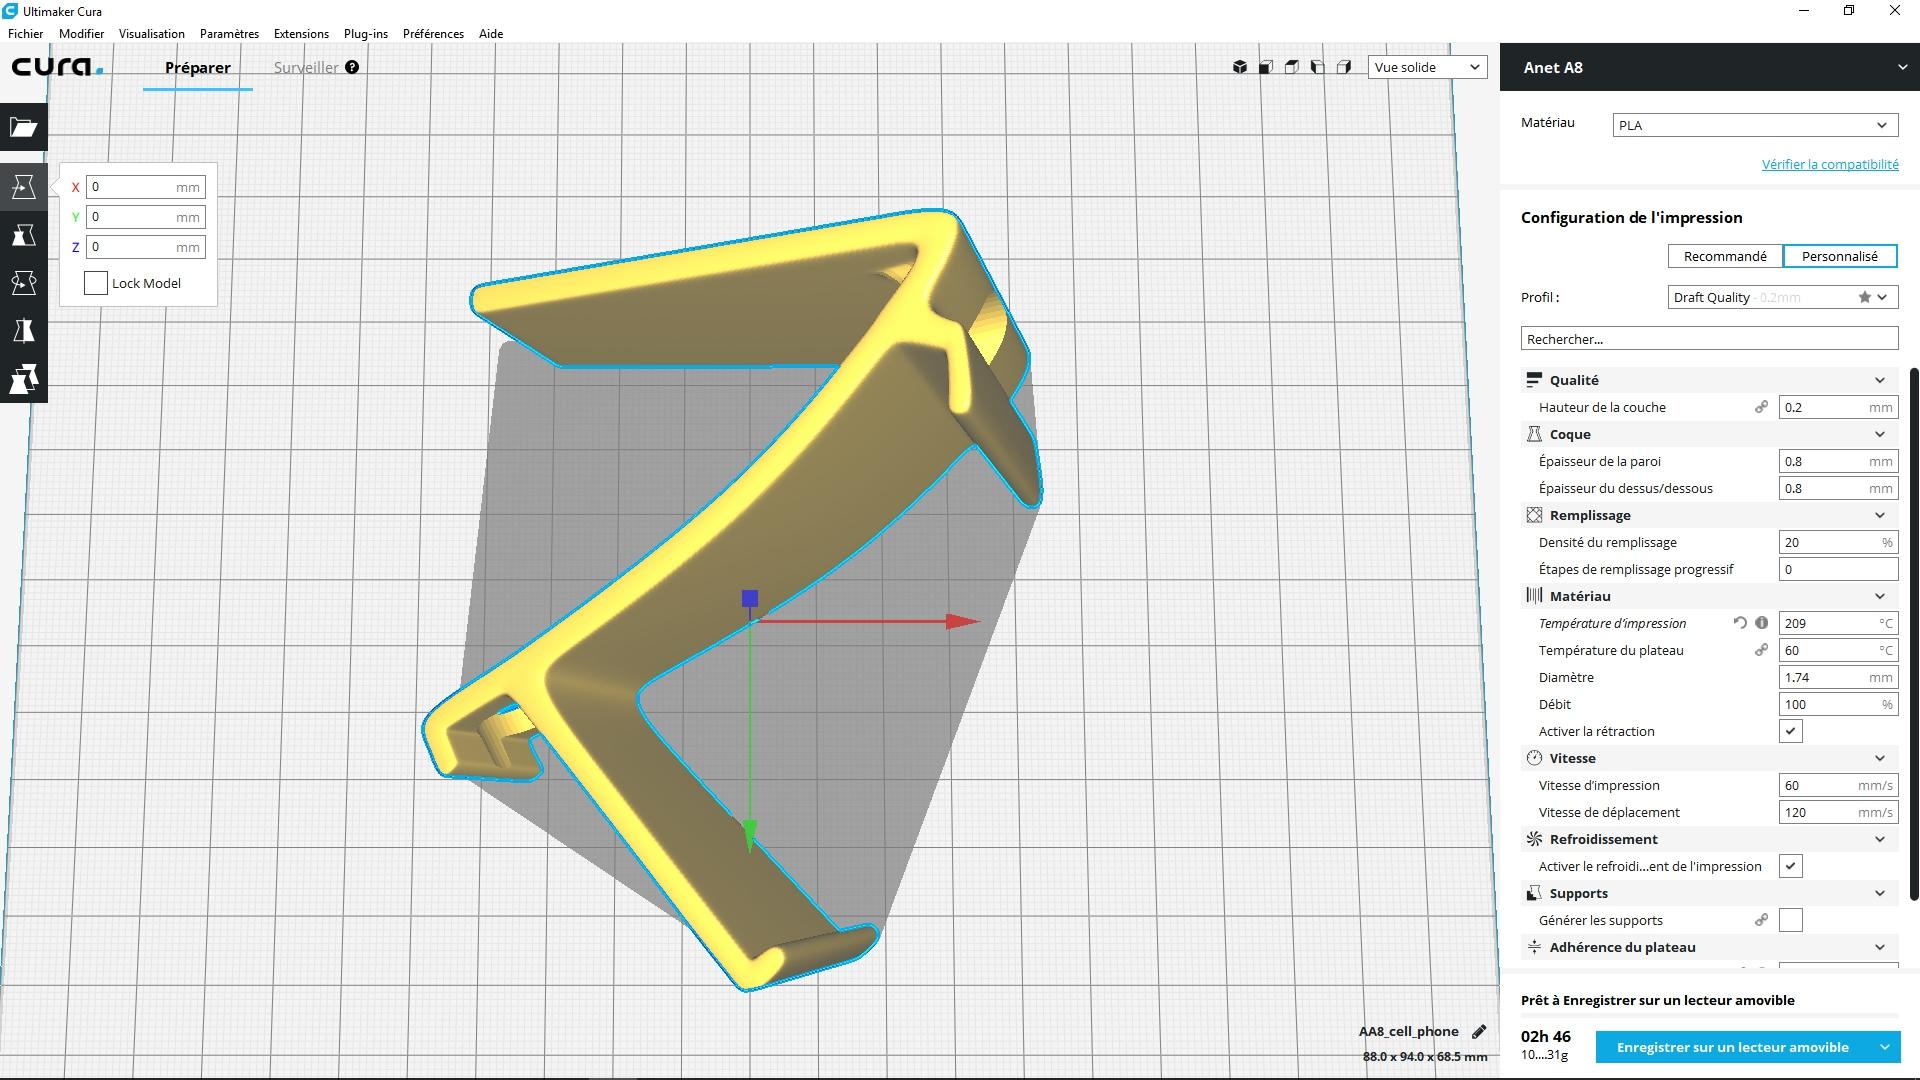Select the Rotate tool
Screen dimensions: 1920x1080
pyautogui.click(x=24, y=283)
